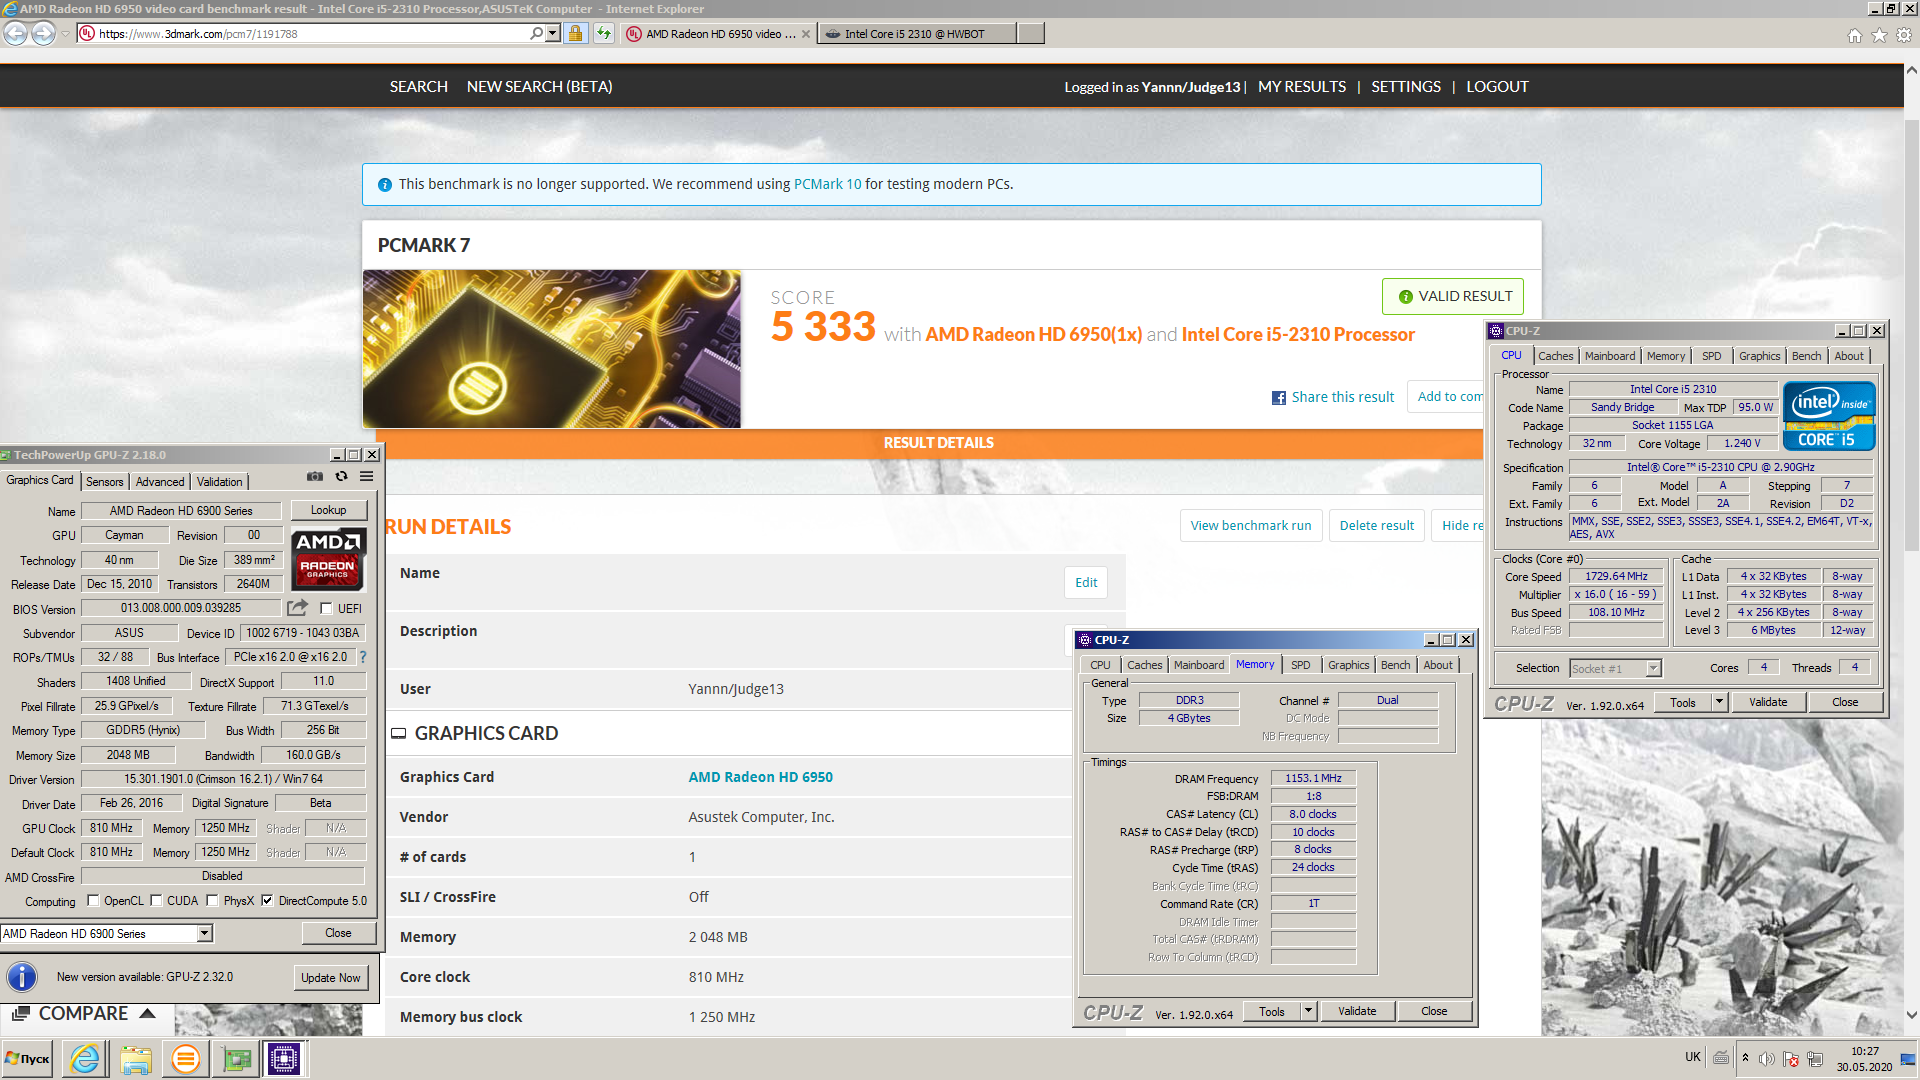This screenshot has height=1080, width=1920.
Task: Click the Internet Explorer Forward arrow
Action: tap(43, 33)
